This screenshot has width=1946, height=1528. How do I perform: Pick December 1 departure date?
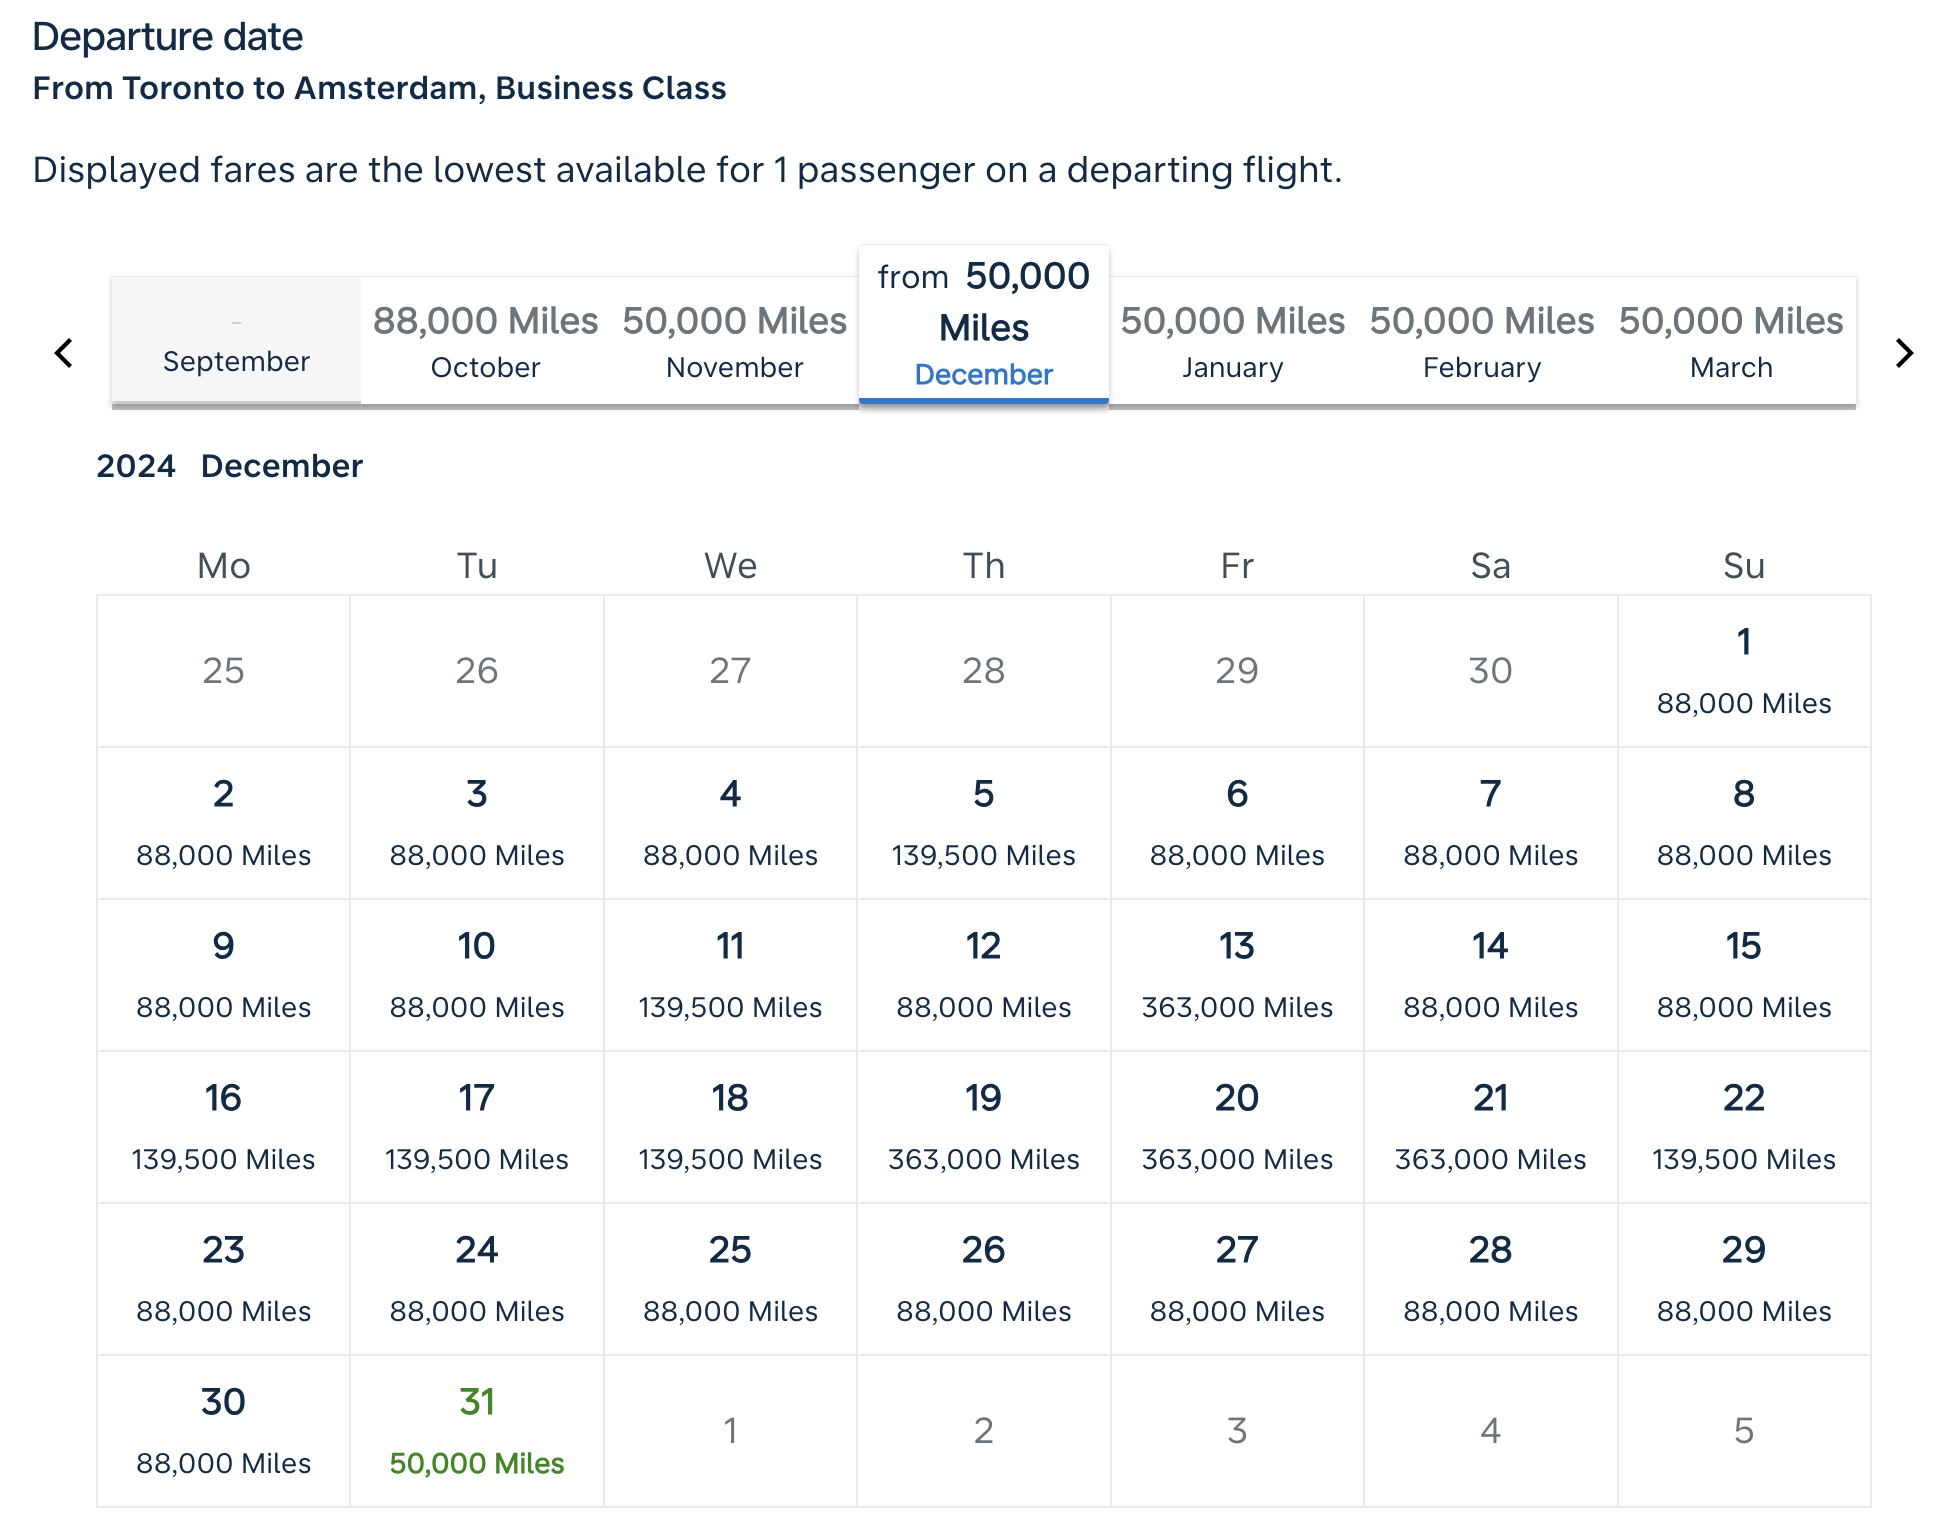coord(1744,671)
